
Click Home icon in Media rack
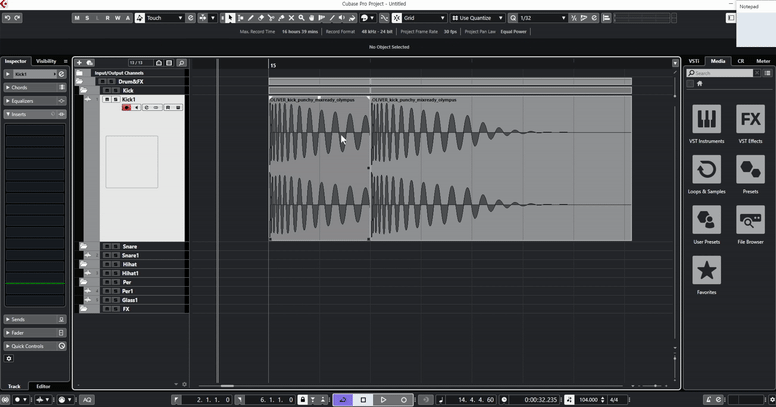(x=700, y=84)
